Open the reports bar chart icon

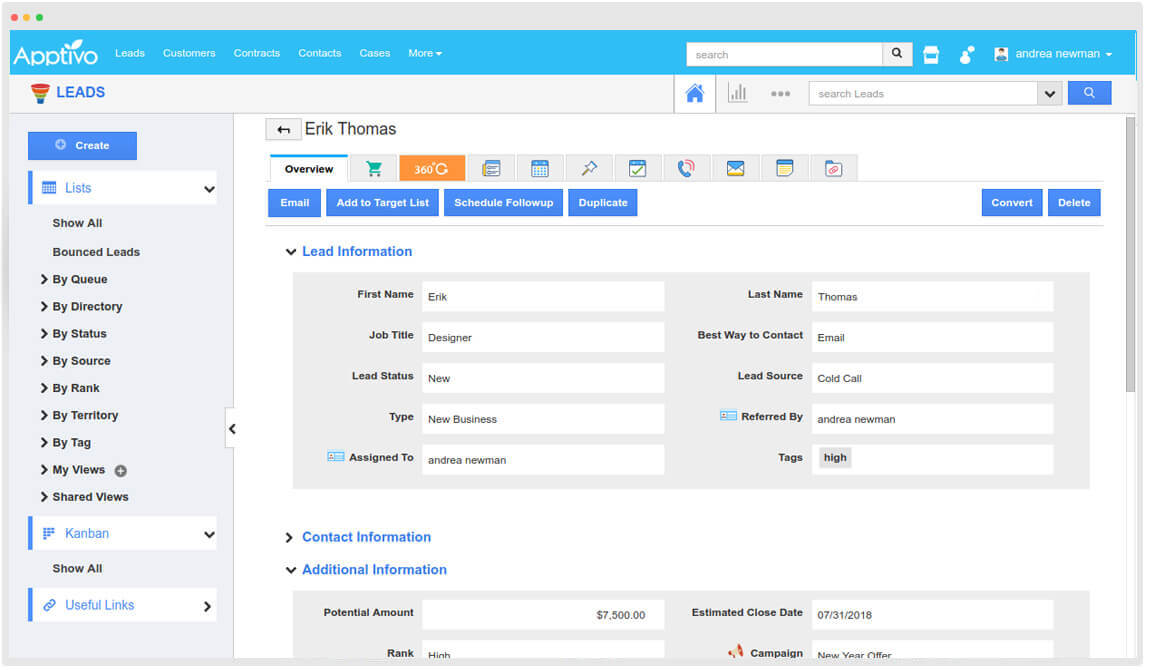[738, 93]
